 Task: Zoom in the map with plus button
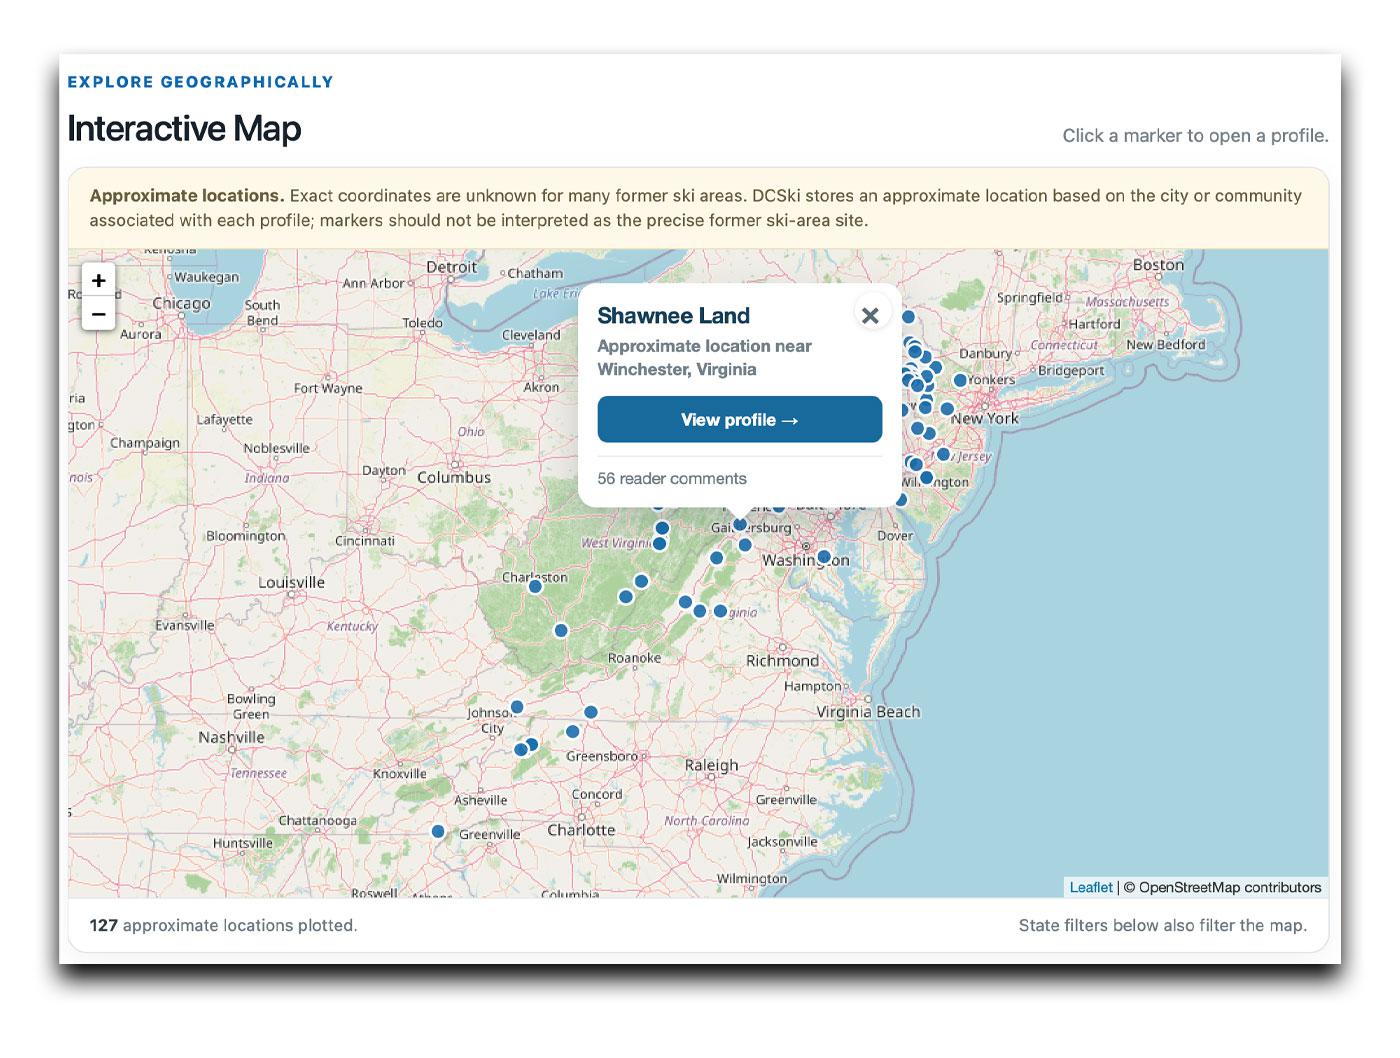98,281
